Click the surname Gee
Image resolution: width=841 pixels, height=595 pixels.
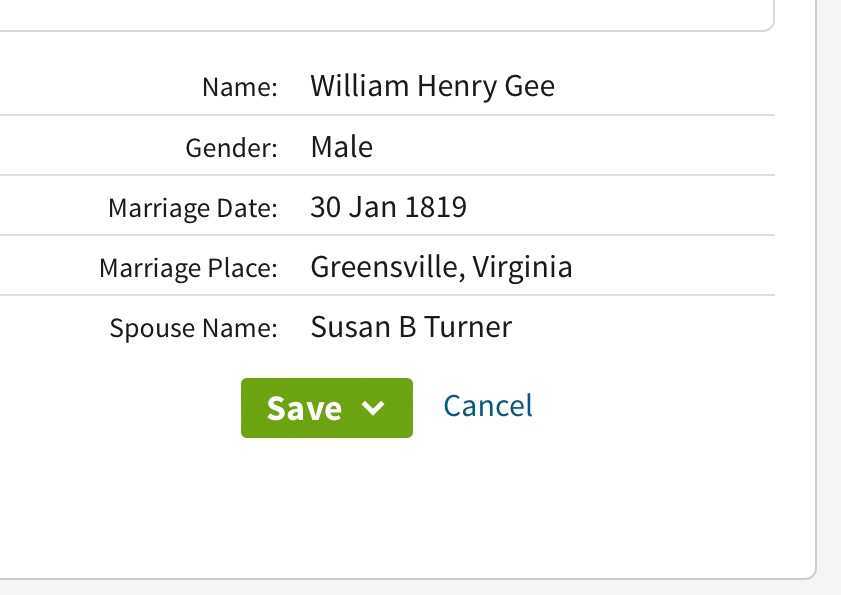[x=530, y=86]
